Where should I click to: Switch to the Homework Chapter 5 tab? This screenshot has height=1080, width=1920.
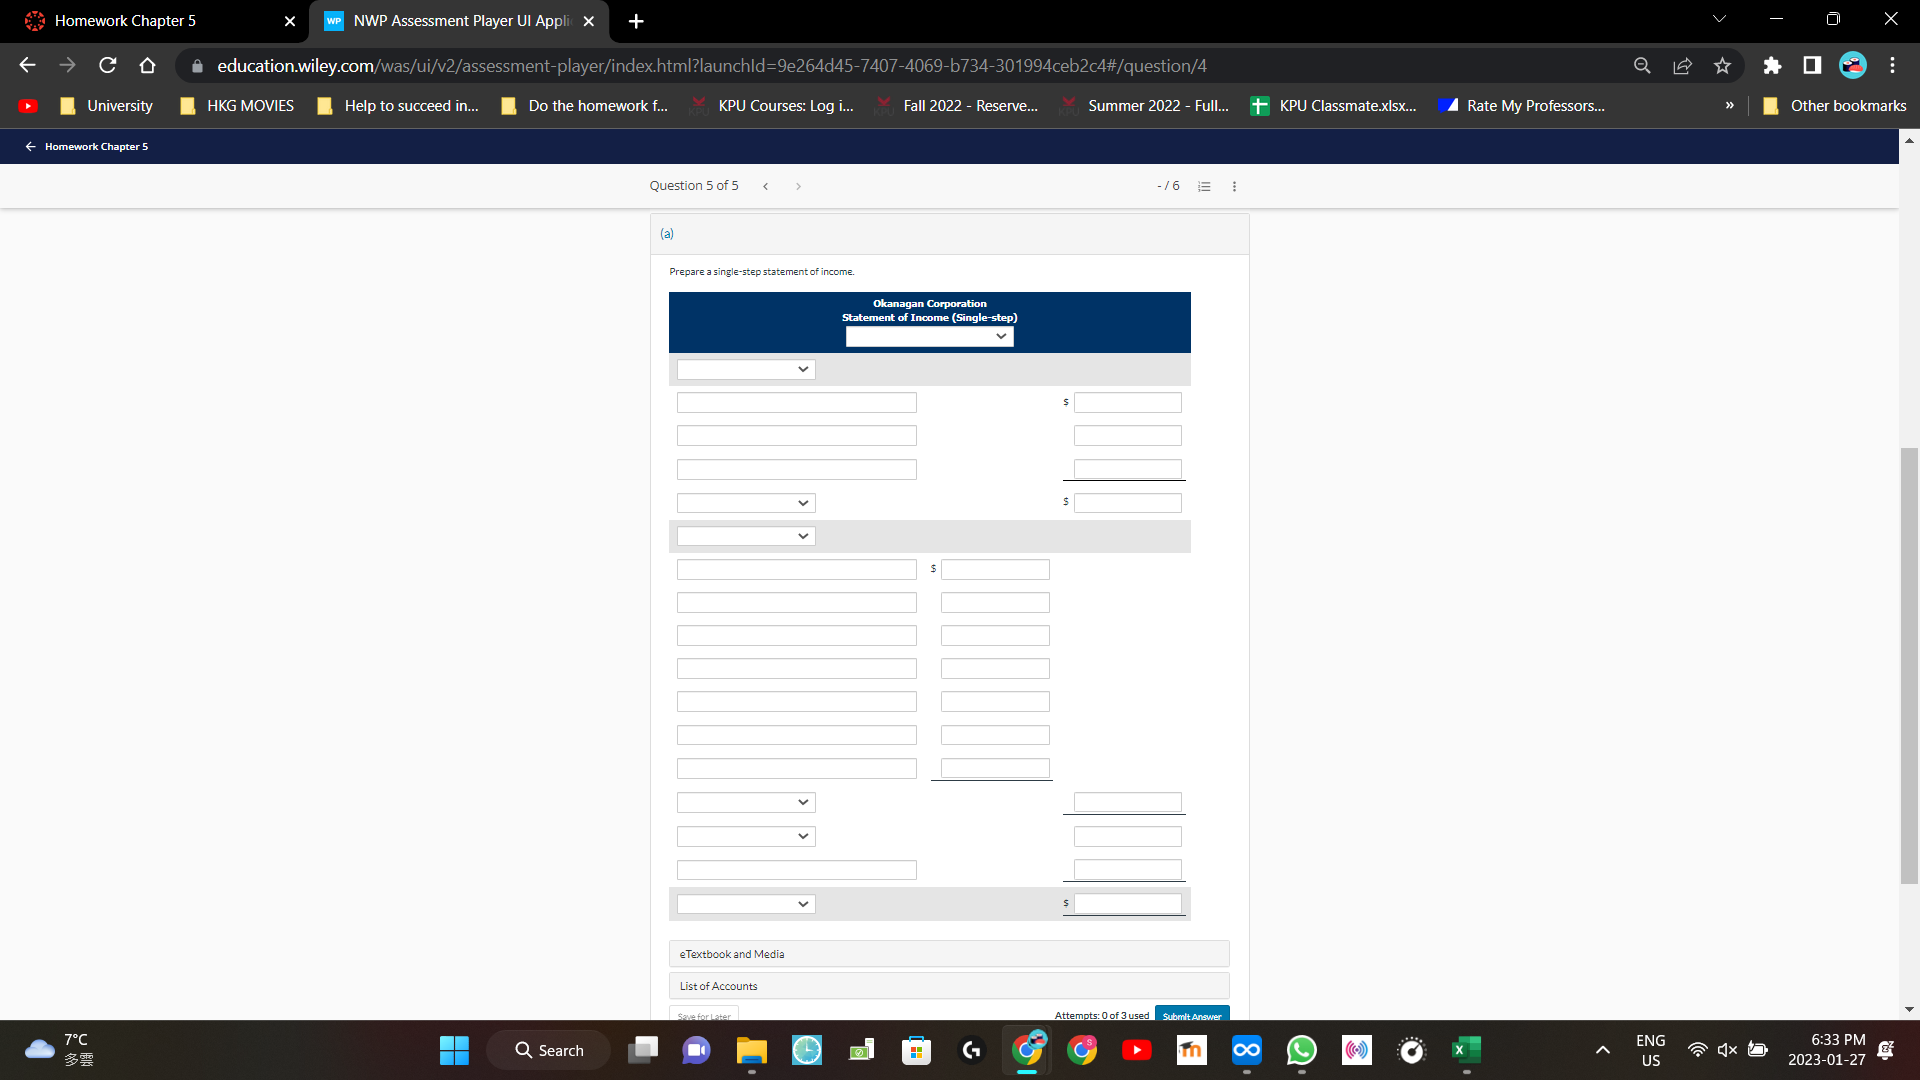[150, 20]
